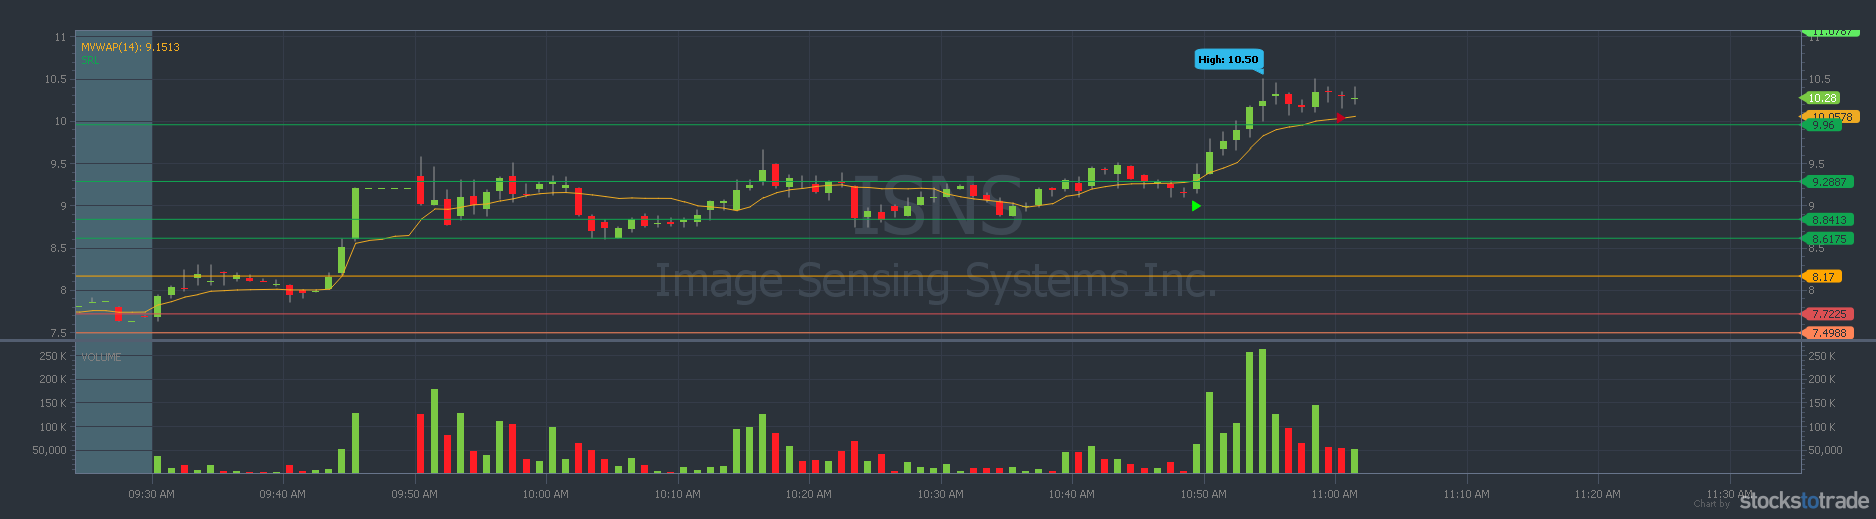
Task: Select the 7.7225 red level tag
Action: 1827,314
